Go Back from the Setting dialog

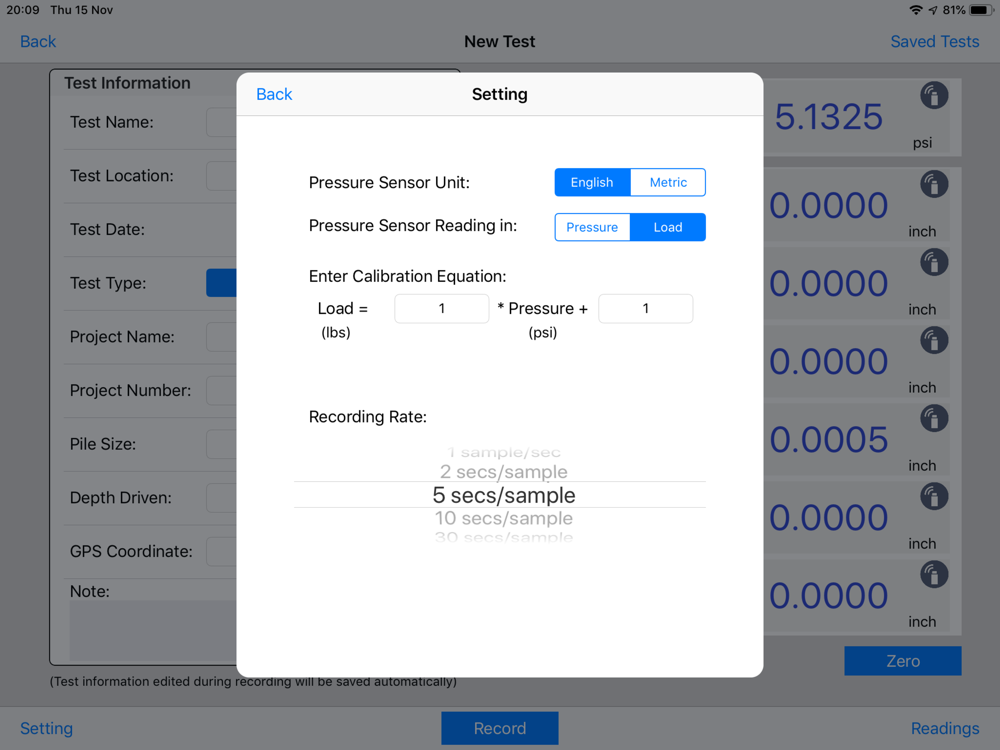[274, 94]
